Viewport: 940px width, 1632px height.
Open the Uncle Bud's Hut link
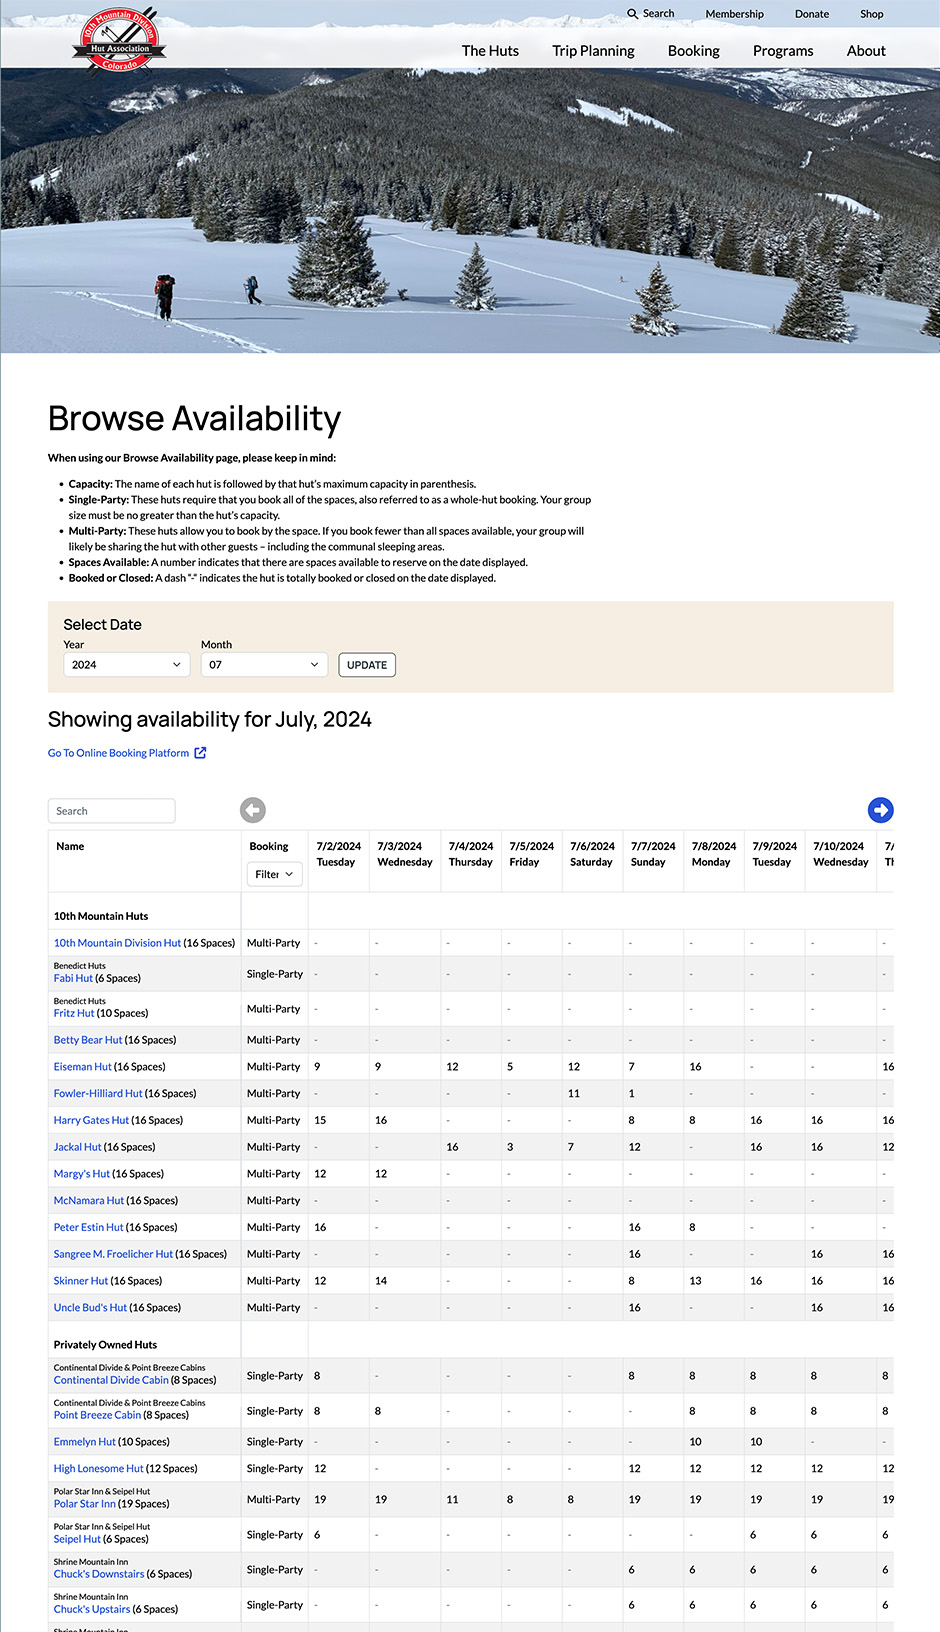pyautogui.click(x=90, y=1308)
